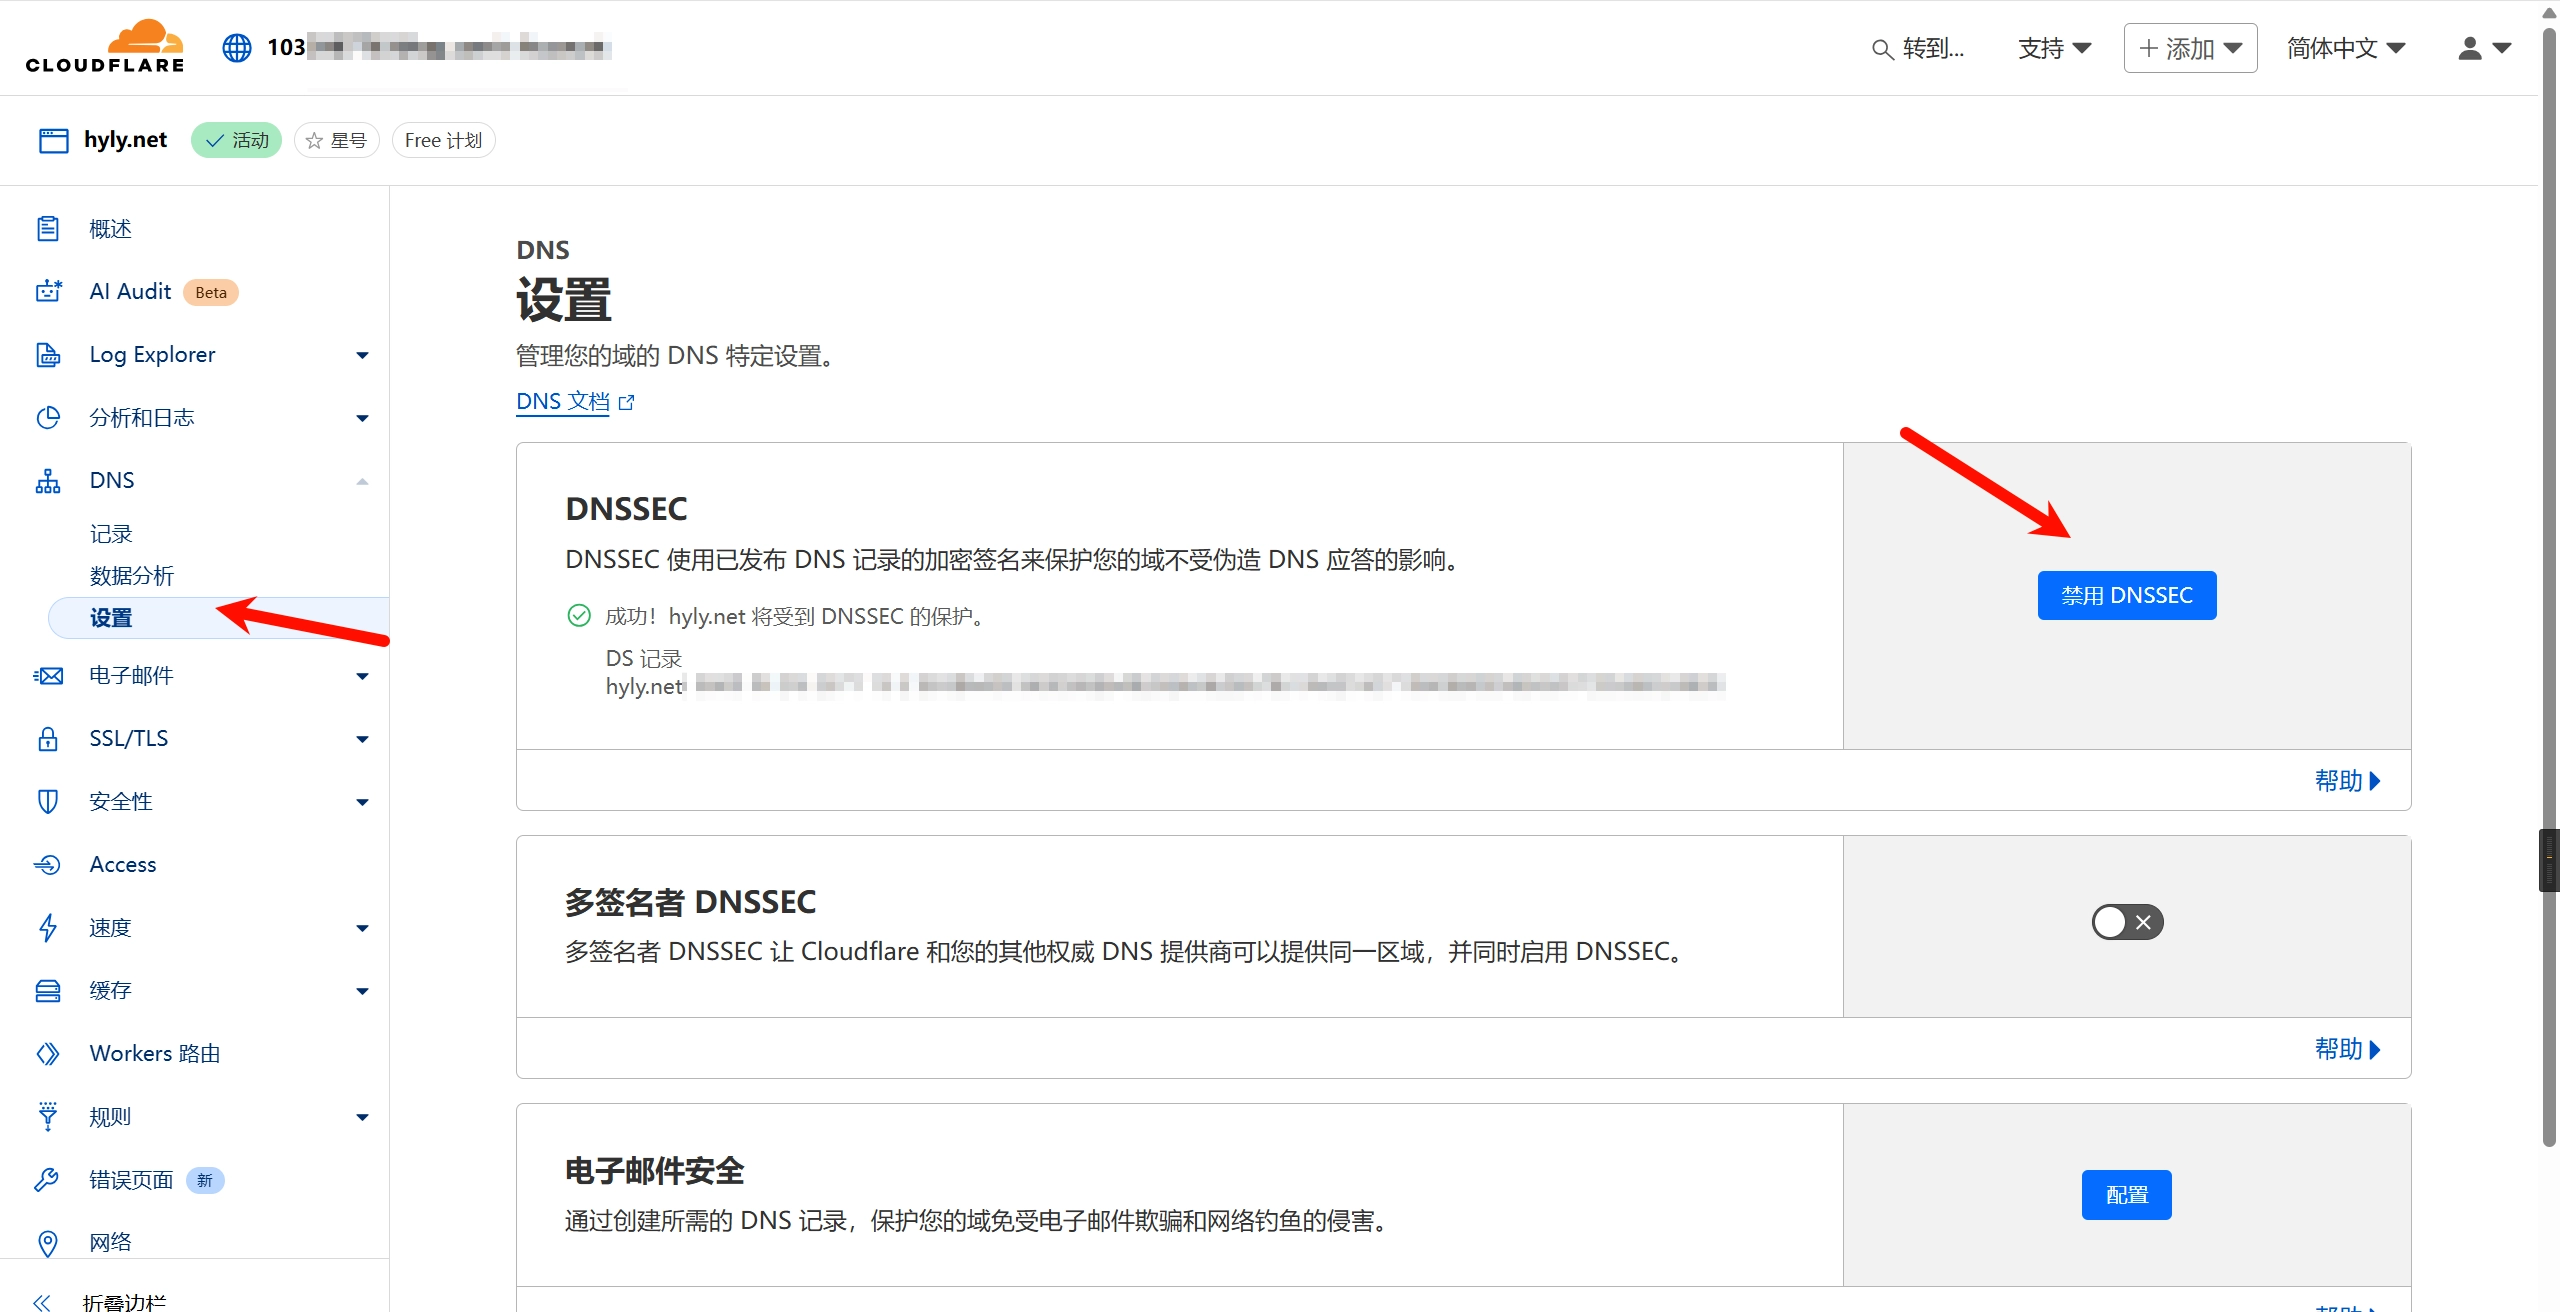This screenshot has width=2560, height=1312.
Task: Click the hyly.net domain name
Action: pos(126,139)
